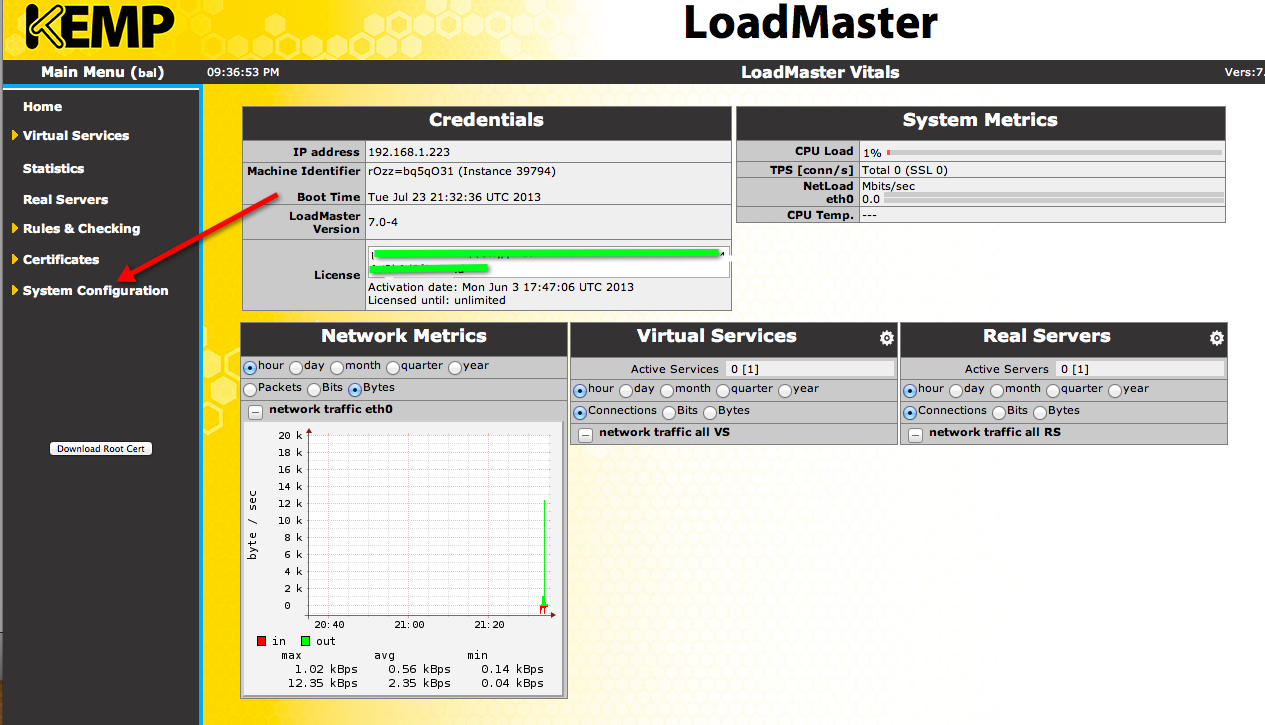Click the Download Root Cert button

pos(101,449)
